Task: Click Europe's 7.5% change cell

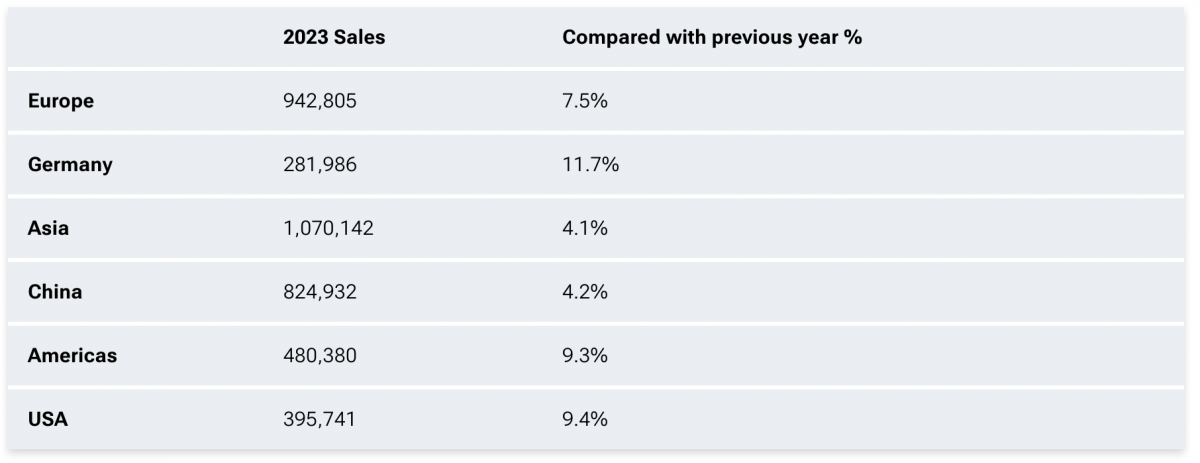Action: coord(585,101)
